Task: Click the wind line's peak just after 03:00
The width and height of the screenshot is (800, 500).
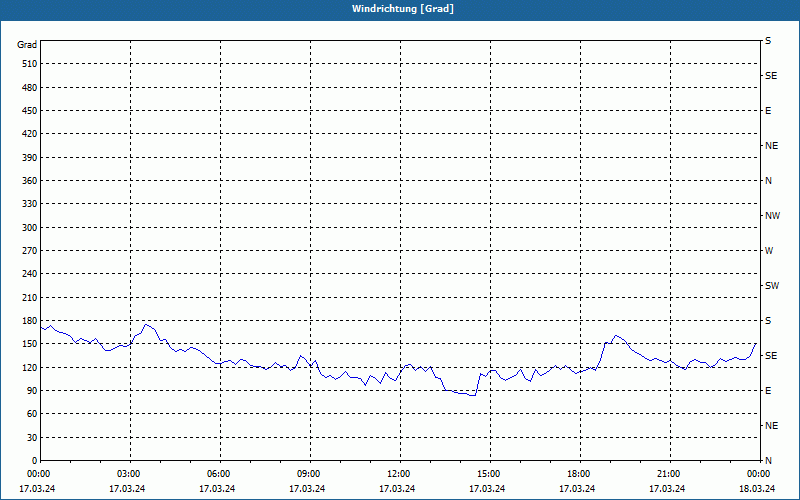Action: [x=147, y=324]
